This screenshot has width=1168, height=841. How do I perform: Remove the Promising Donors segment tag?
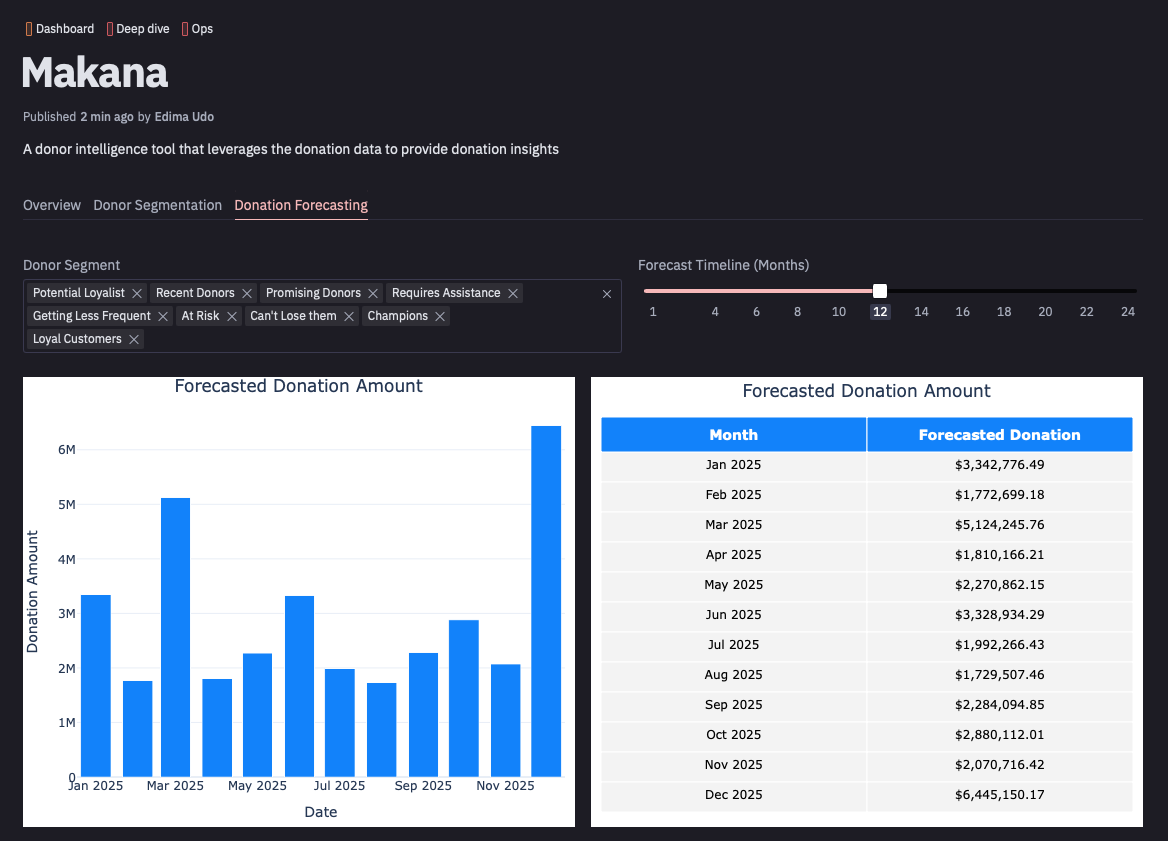(373, 293)
